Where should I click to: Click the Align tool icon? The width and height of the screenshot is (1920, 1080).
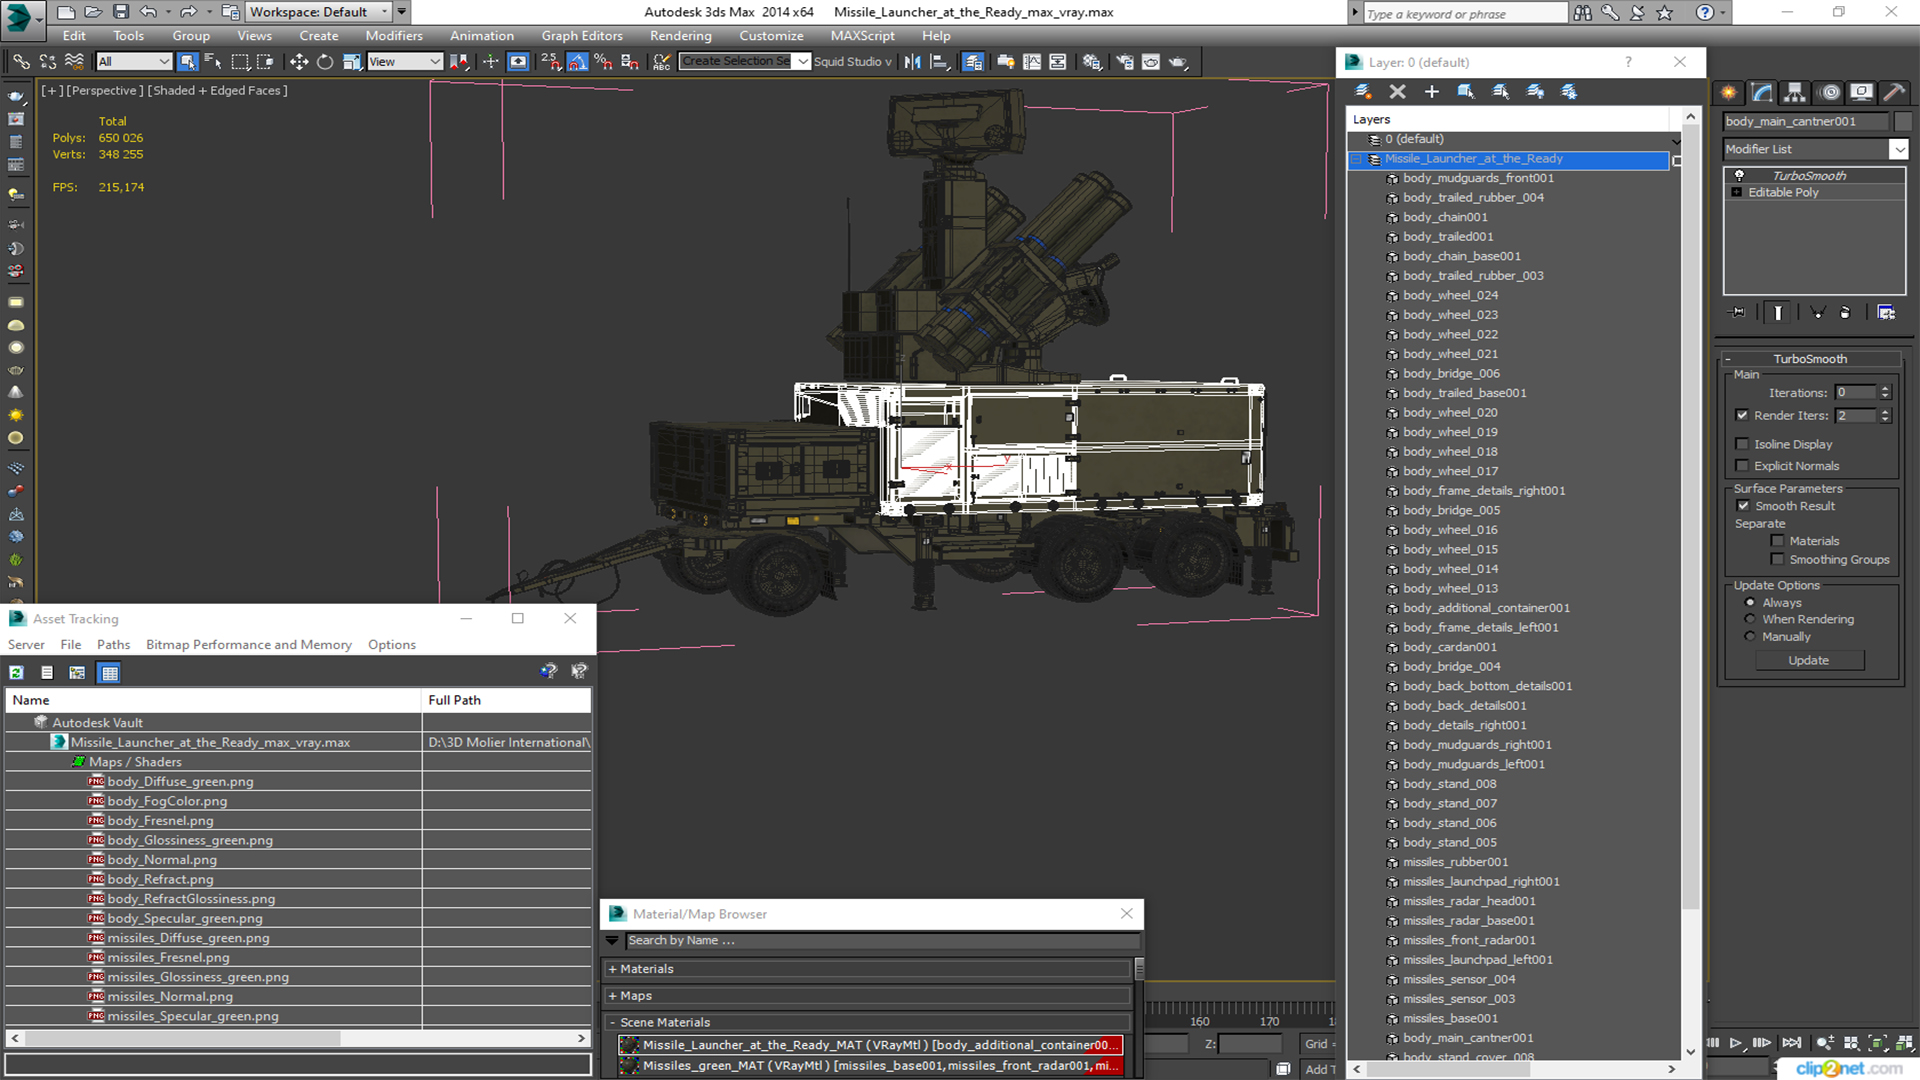pyautogui.click(x=939, y=62)
